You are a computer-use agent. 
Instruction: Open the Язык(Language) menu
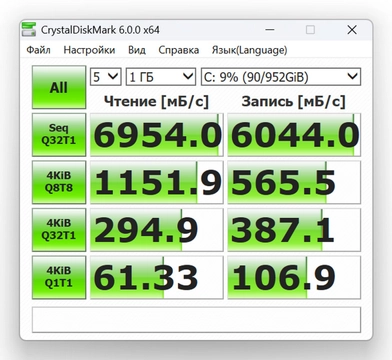(x=249, y=50)
